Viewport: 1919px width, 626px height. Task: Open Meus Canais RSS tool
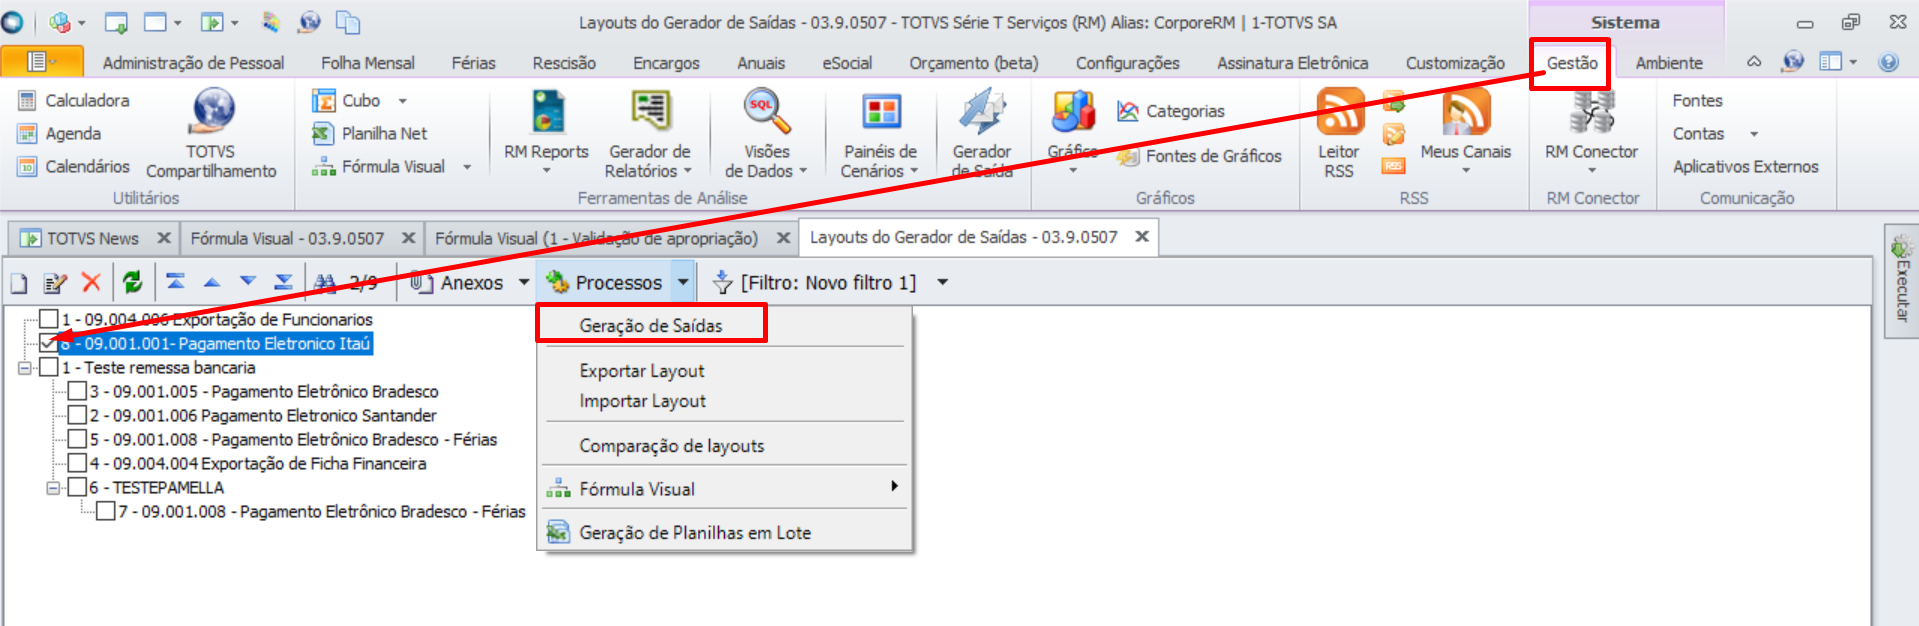(x=1465, y=133)
